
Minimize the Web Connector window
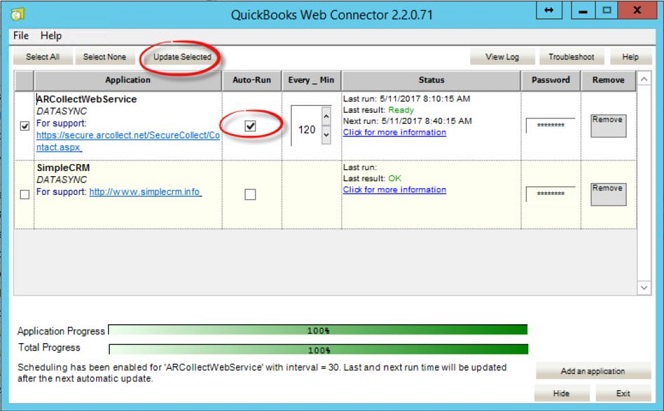(x=583, y=11)
